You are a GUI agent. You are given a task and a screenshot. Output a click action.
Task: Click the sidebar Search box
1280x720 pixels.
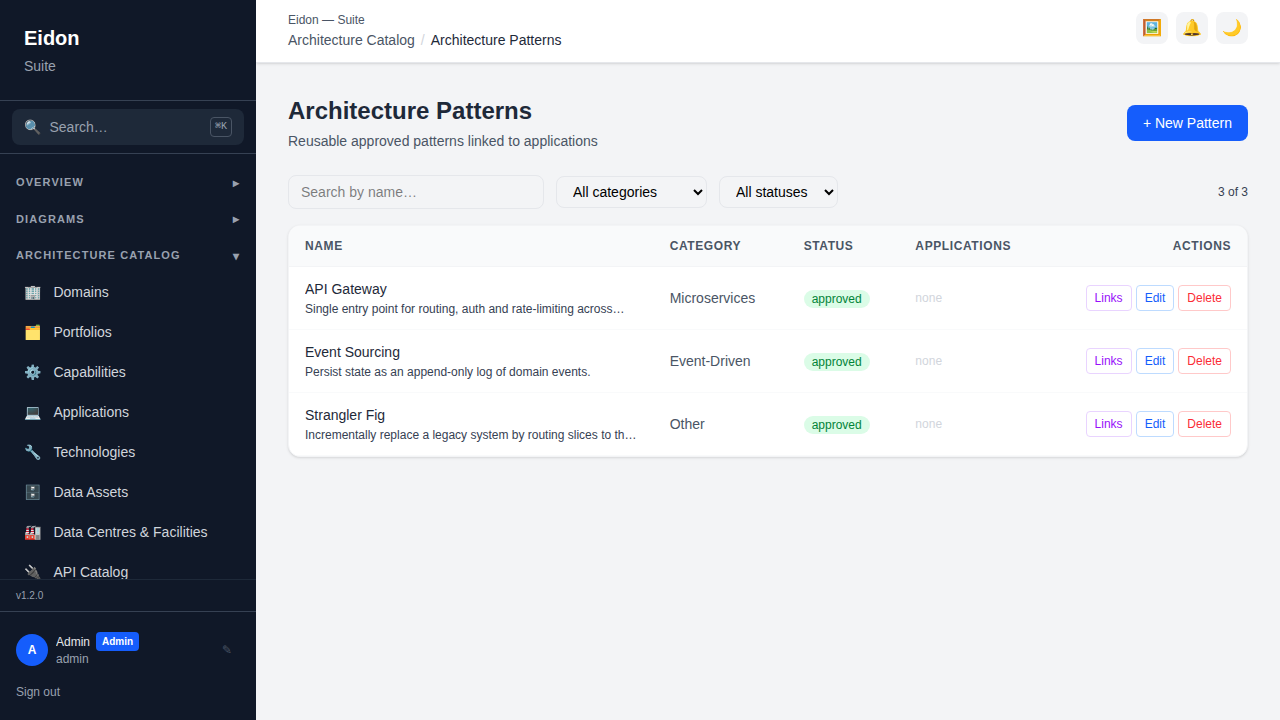pos(128,127)
